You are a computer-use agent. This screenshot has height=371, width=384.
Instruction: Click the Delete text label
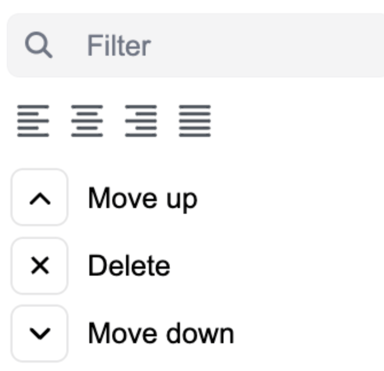pyautogui.click(x=129, y=266)
